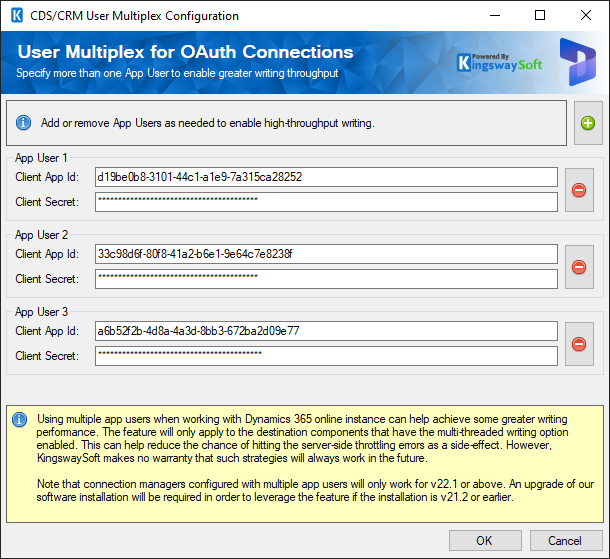Viewport: 610px width, 559px height.
Task: Click Client Secret label under App User 3
Action: 47,356
